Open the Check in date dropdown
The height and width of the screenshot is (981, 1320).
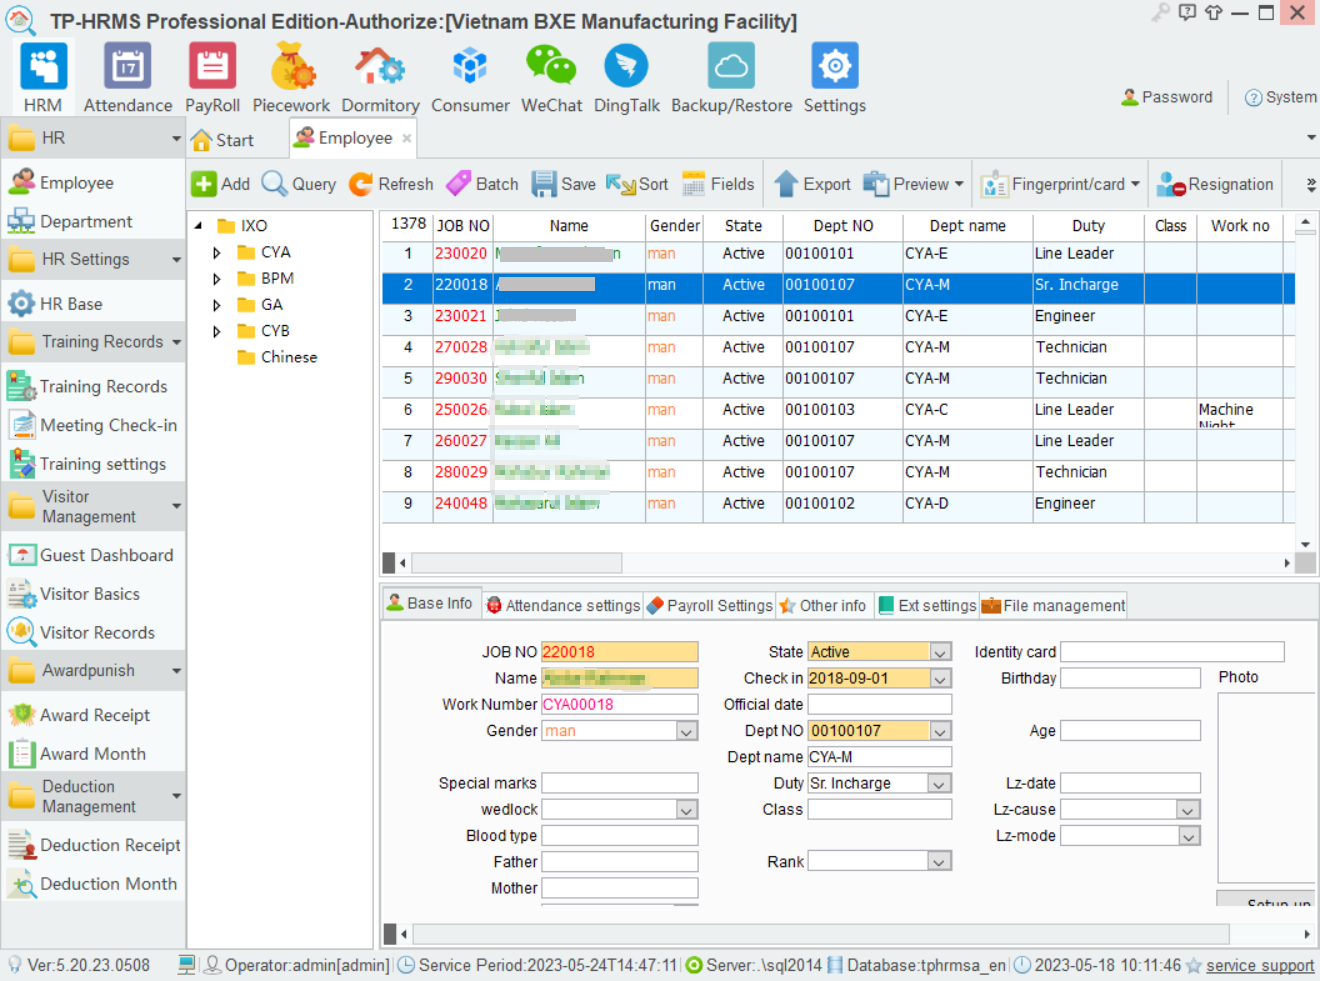(x=940, y=678)
